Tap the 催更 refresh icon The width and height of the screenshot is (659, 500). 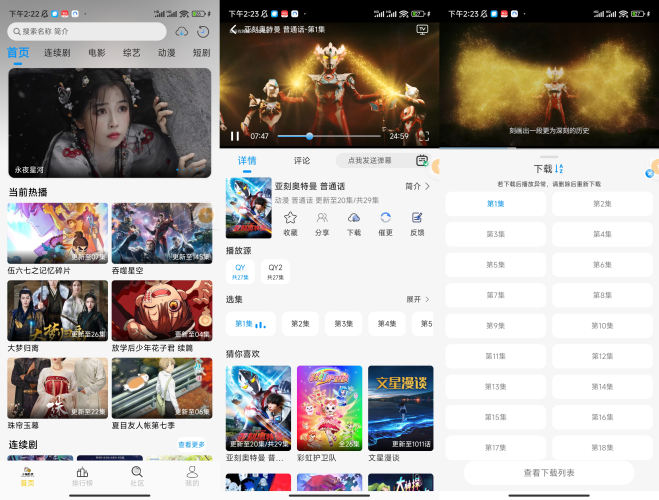point(385,218)
